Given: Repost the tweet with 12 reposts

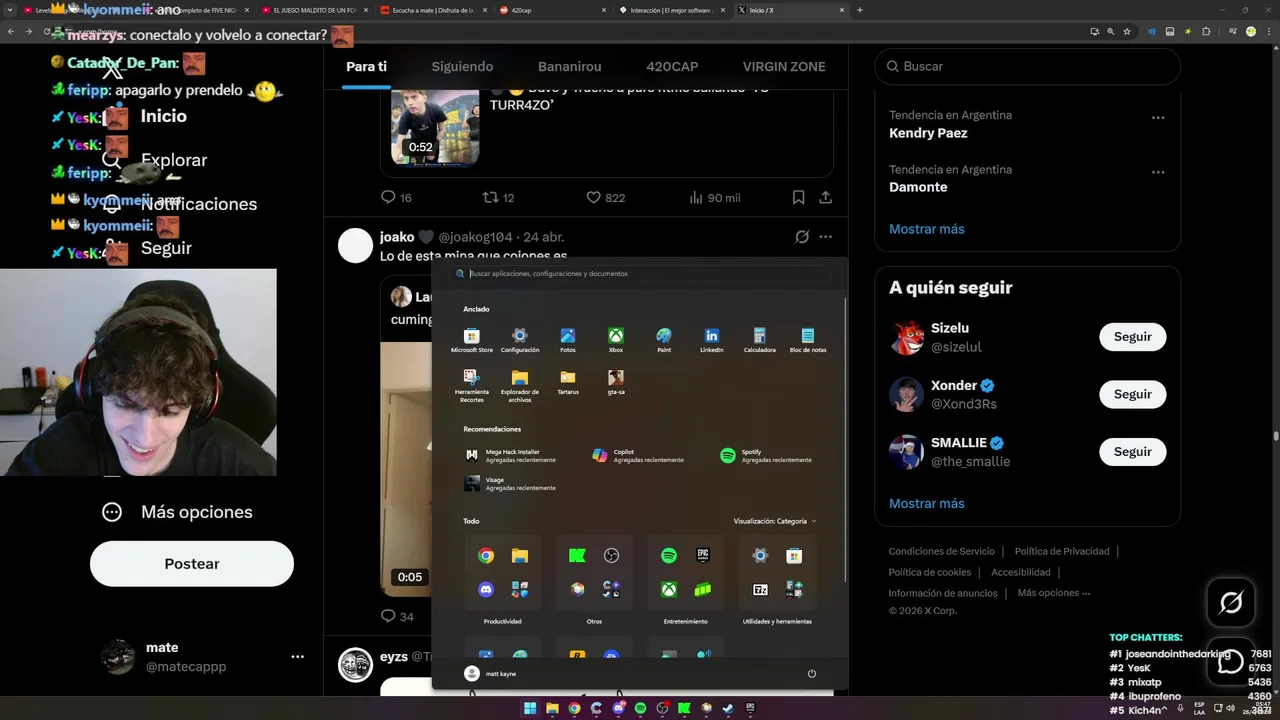Looking at the screenshot, I should pyautogui.click(x=498, y=198).
